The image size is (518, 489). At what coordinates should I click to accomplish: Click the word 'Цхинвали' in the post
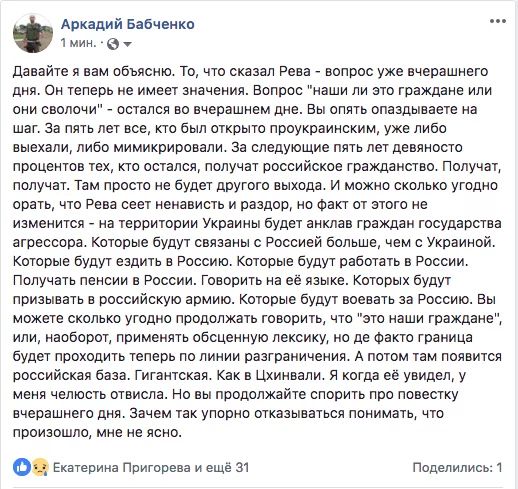[x=289, y=375]
